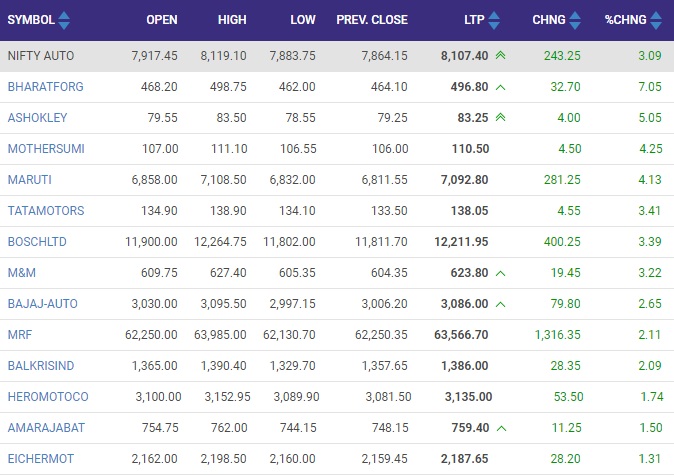This screenshot has width=674, height=476.
Task: Select MRF change value 1,316.35
Action: [558, 335]
